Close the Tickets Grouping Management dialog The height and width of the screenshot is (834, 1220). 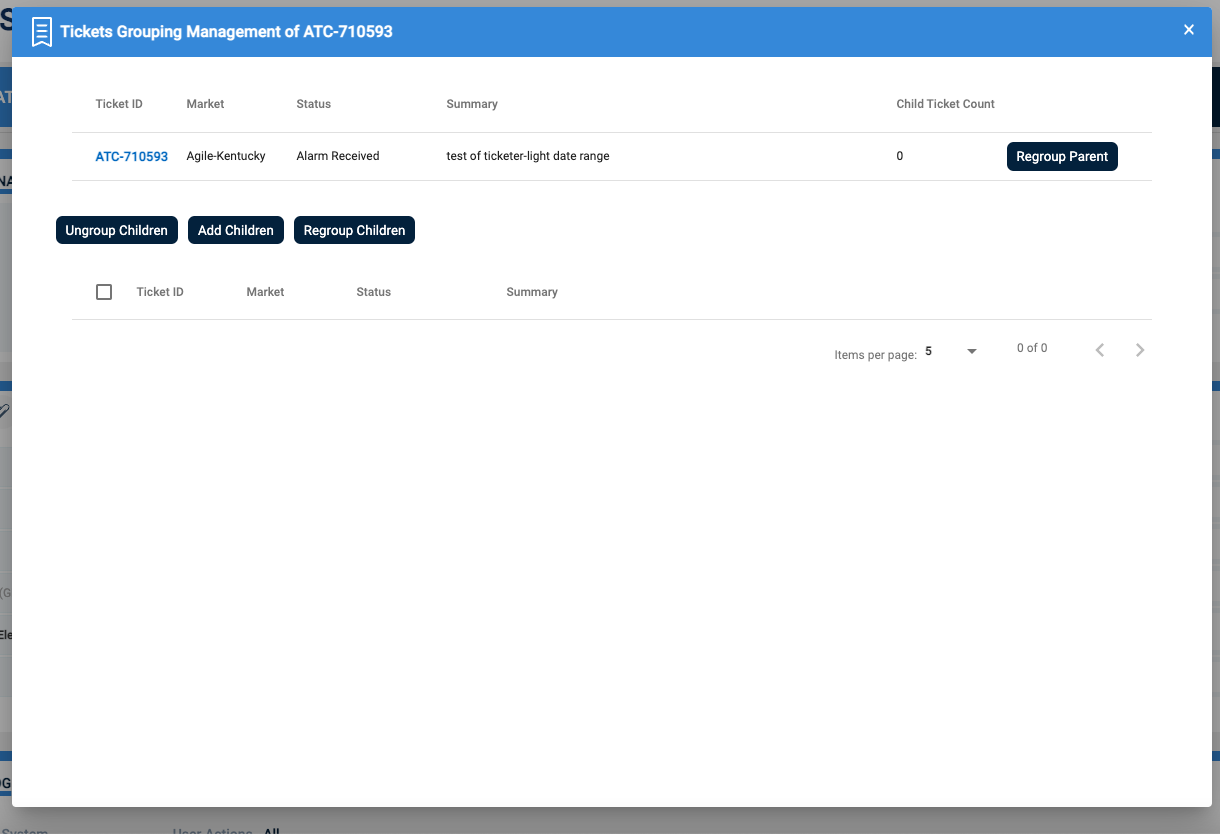pos(1189,30)
